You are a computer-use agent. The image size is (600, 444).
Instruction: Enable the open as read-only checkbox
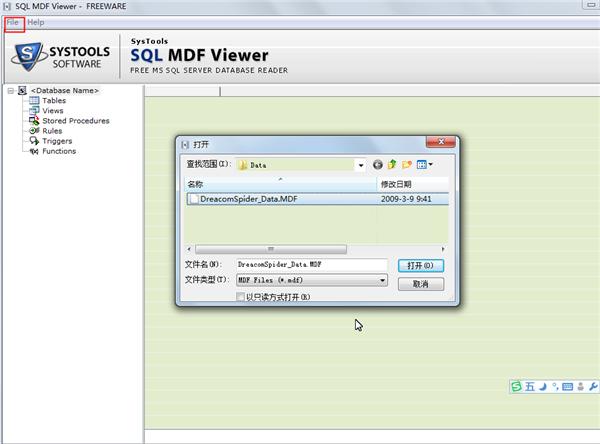(x=240, y=297)
